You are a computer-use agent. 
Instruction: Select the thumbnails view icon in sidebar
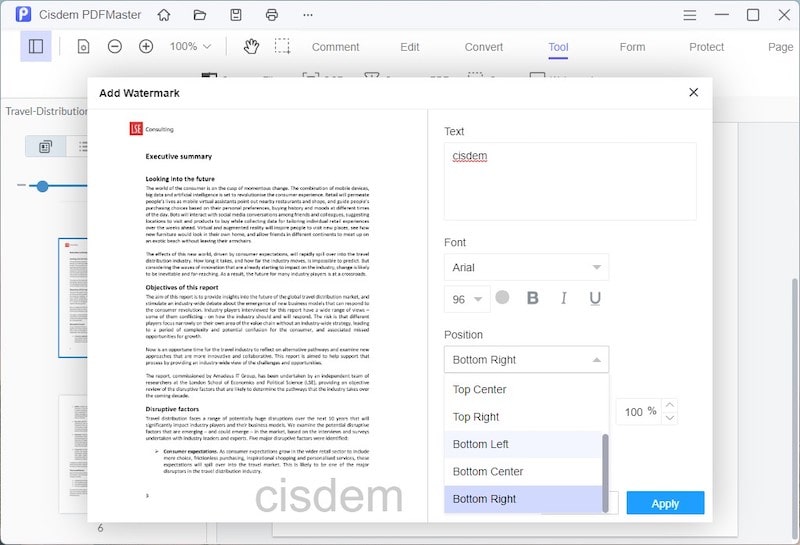45,147
